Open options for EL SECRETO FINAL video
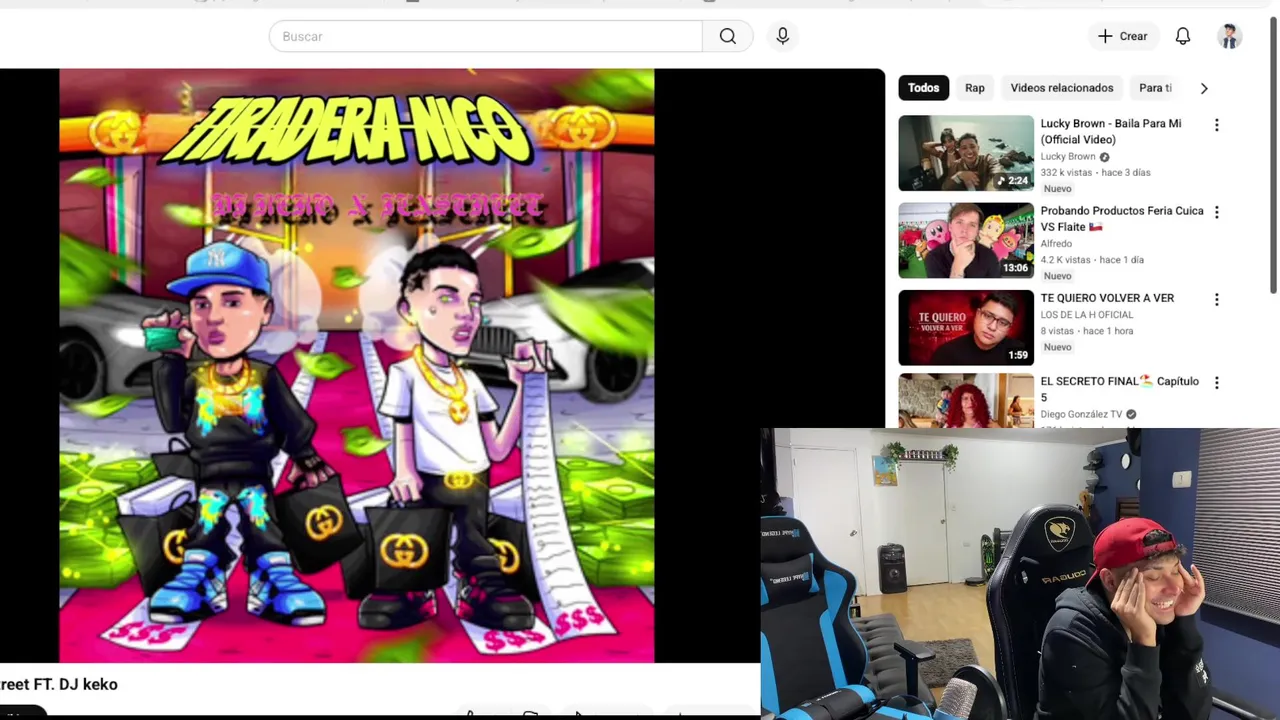Image resolution: width=1280 pixels, height=720 pixels. (1216, 383)
